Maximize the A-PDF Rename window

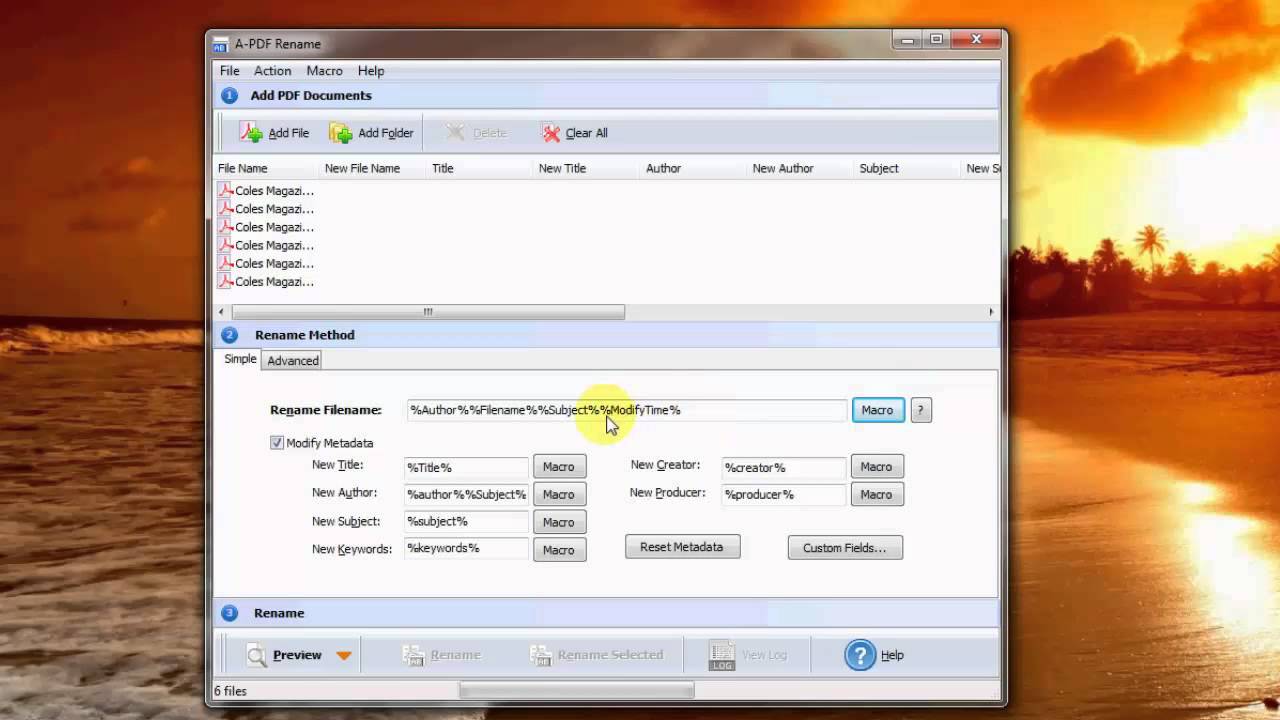(x=937, y=40)
